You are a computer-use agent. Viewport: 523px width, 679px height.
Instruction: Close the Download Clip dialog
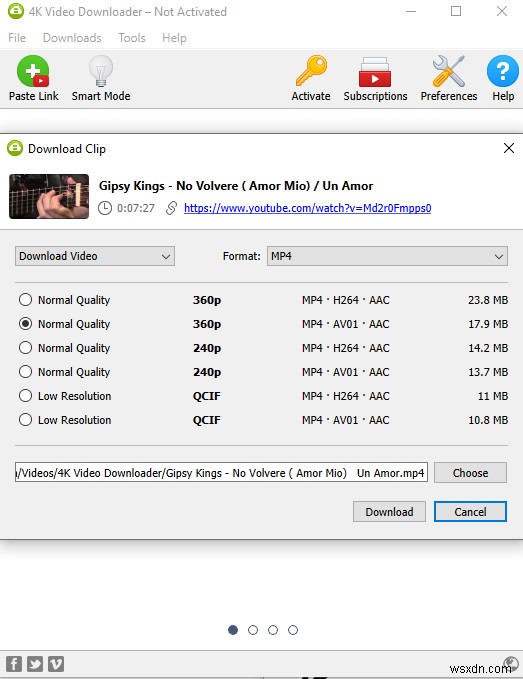509,148
